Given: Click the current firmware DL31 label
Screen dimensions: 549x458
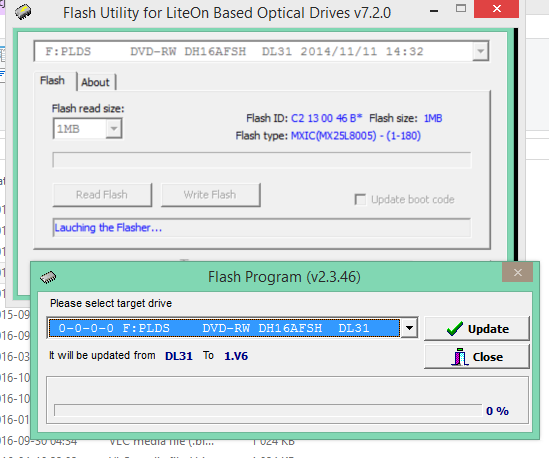Looking at the screenshot, I should 179,356.
